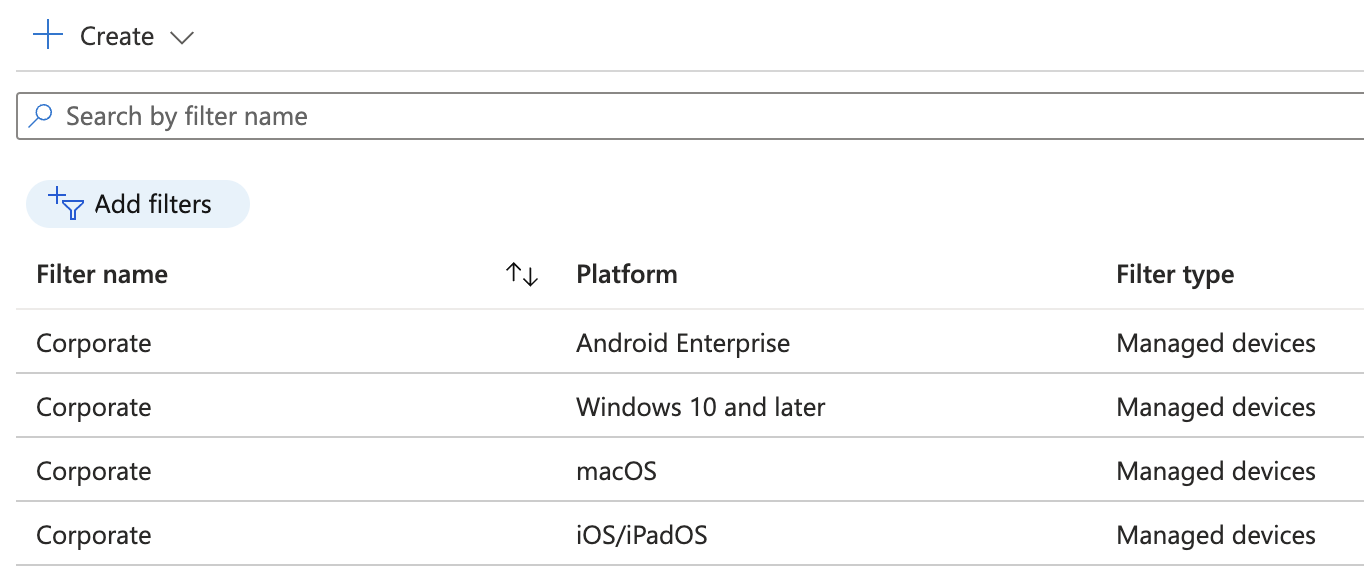Select the Windows 10 and later platform cell
The width and height of the screenshot is (1364, 582).
(700, 407)
